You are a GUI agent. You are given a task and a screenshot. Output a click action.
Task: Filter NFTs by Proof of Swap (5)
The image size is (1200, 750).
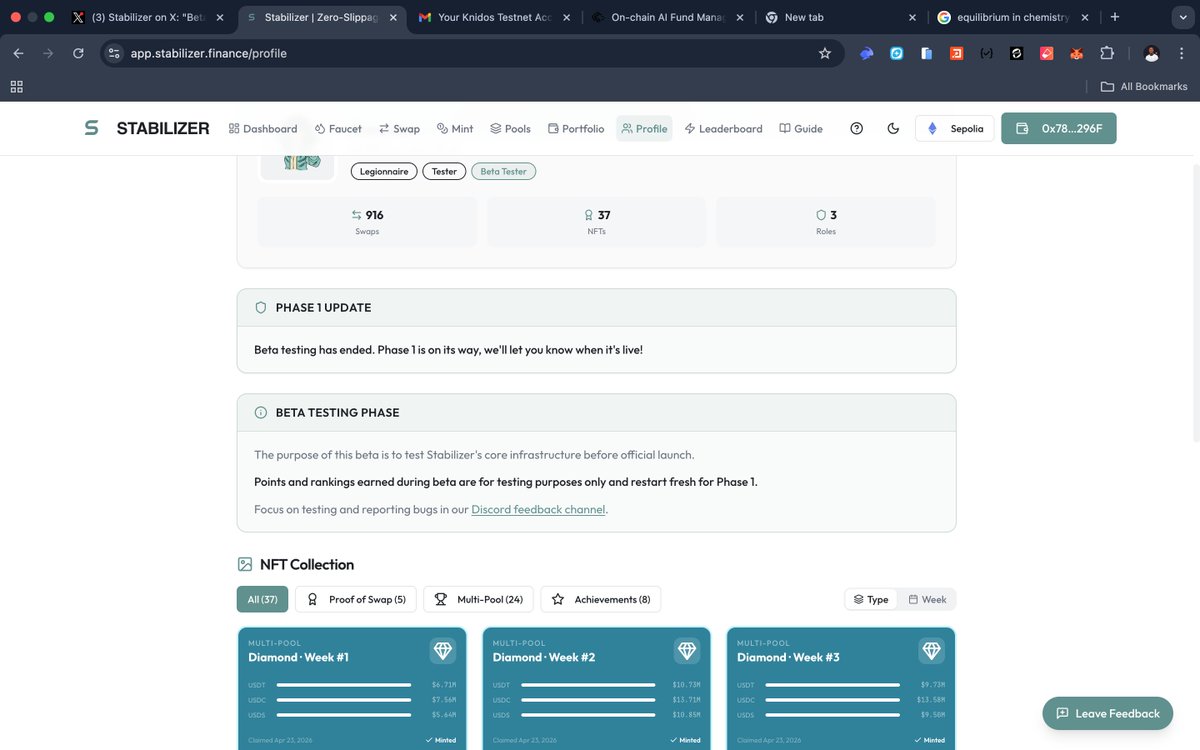[x=356, y=599]
